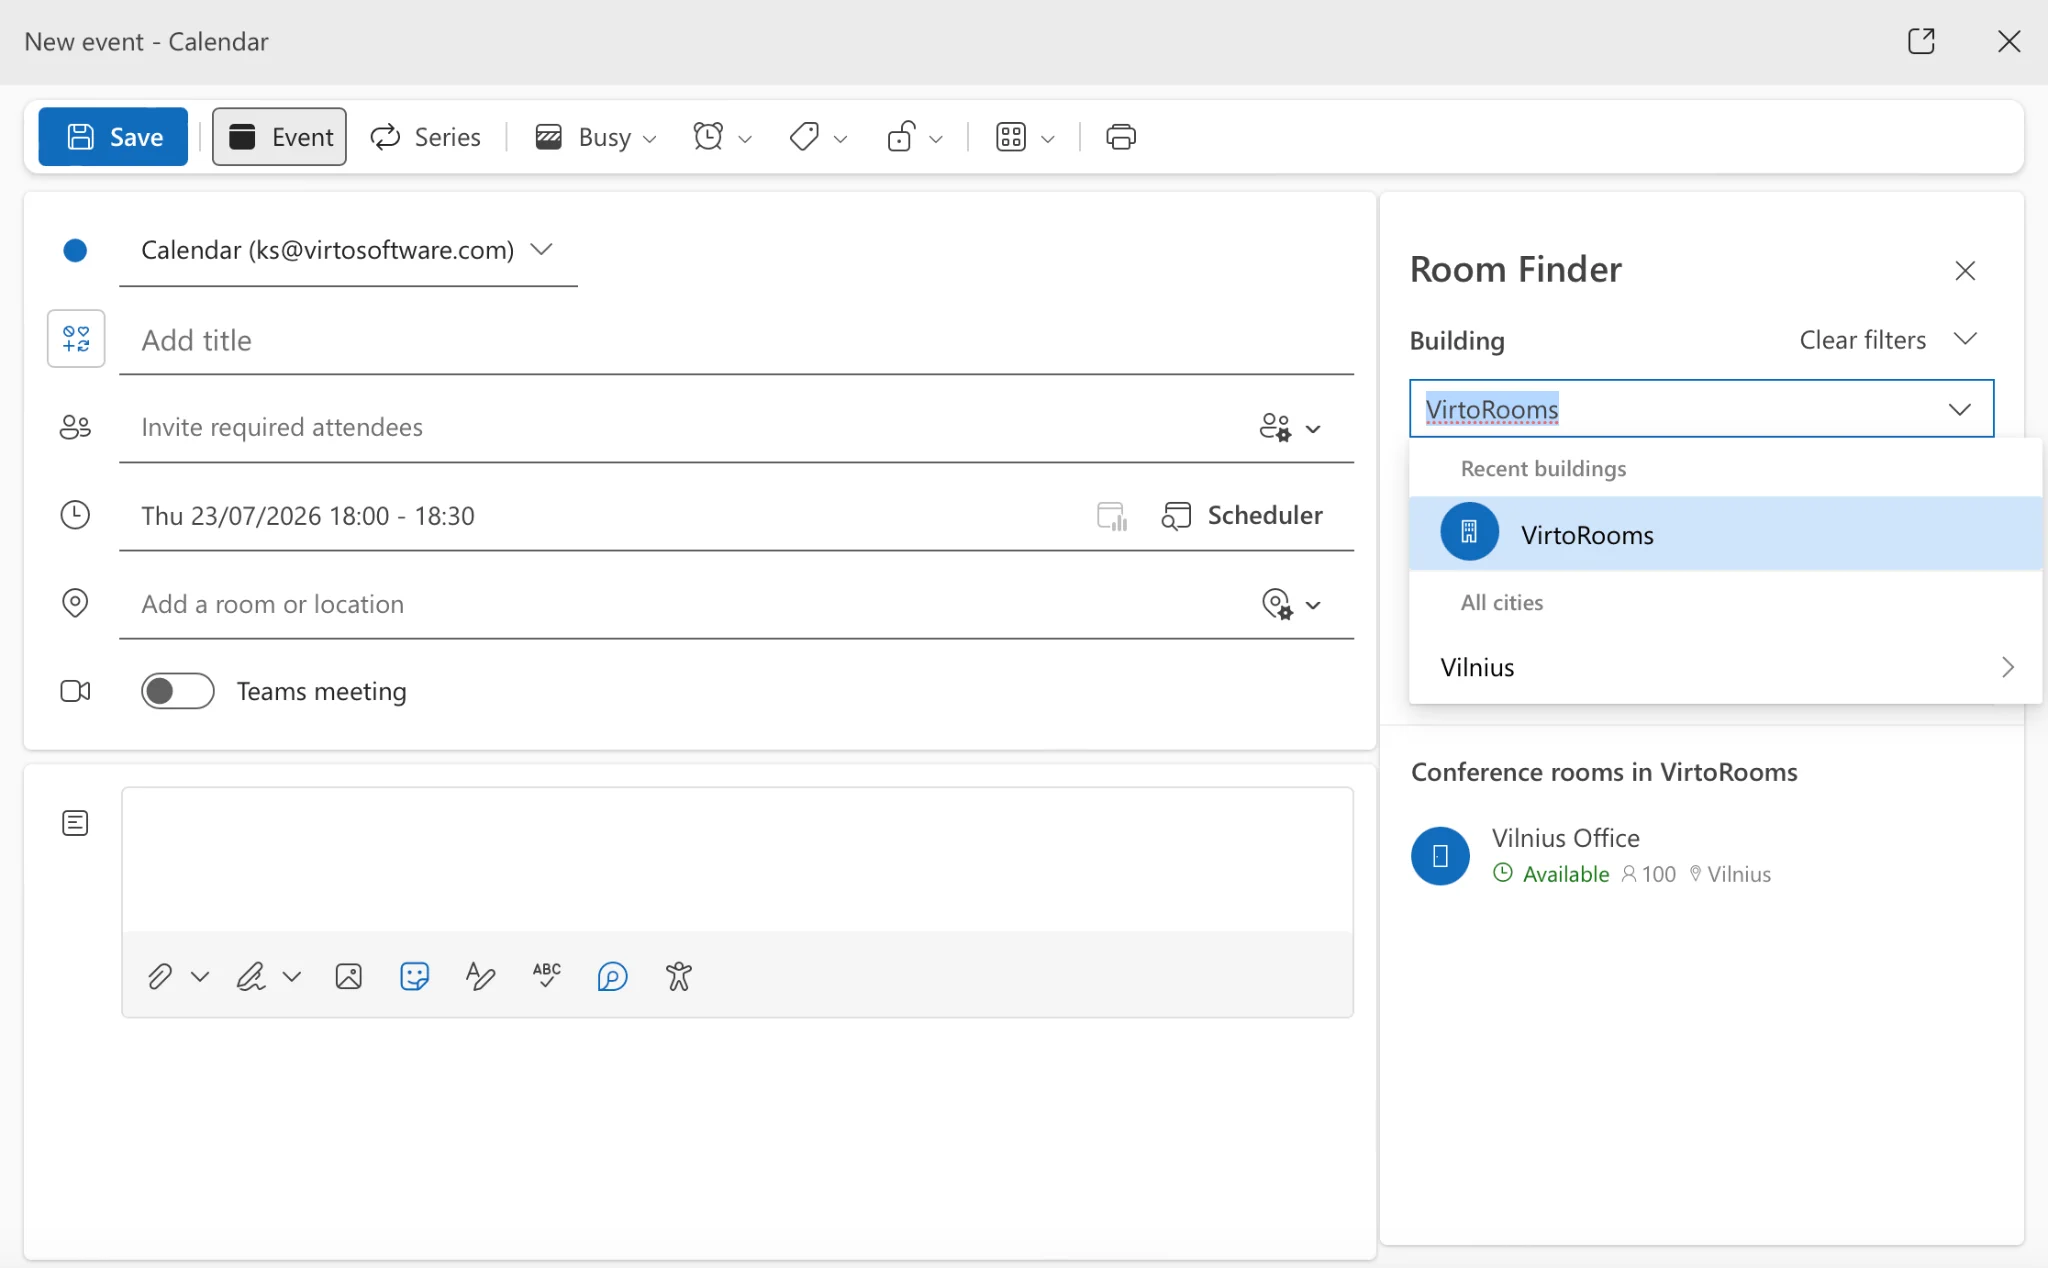The image size is (2048, 1268).
Task: Click Conference rooms in VirtoRooms heading
Action: coord(1604,772)
